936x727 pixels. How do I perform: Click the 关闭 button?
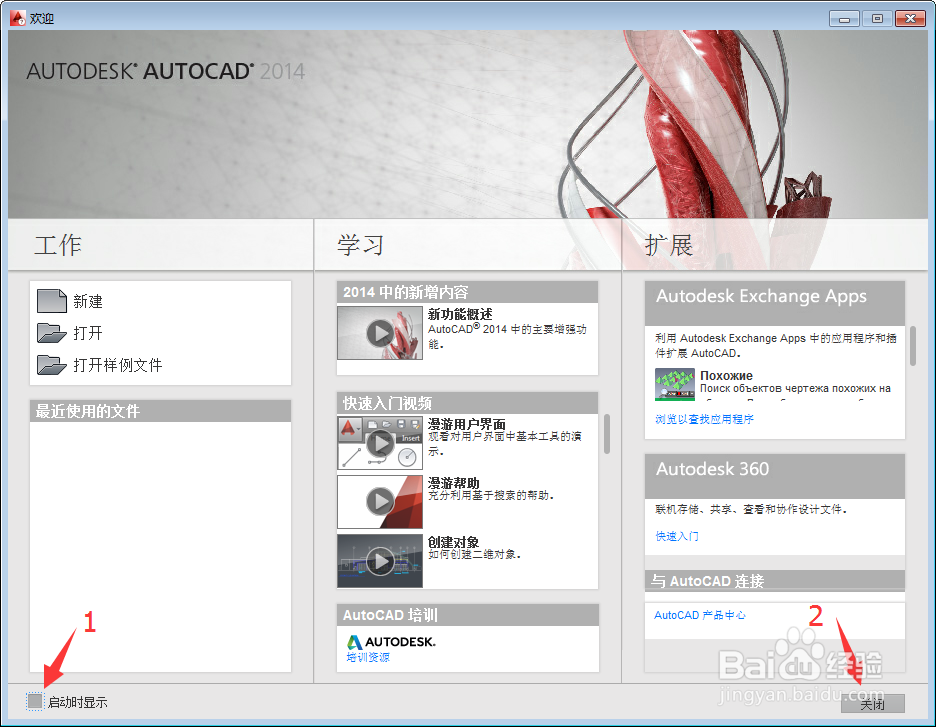(873, 704)
